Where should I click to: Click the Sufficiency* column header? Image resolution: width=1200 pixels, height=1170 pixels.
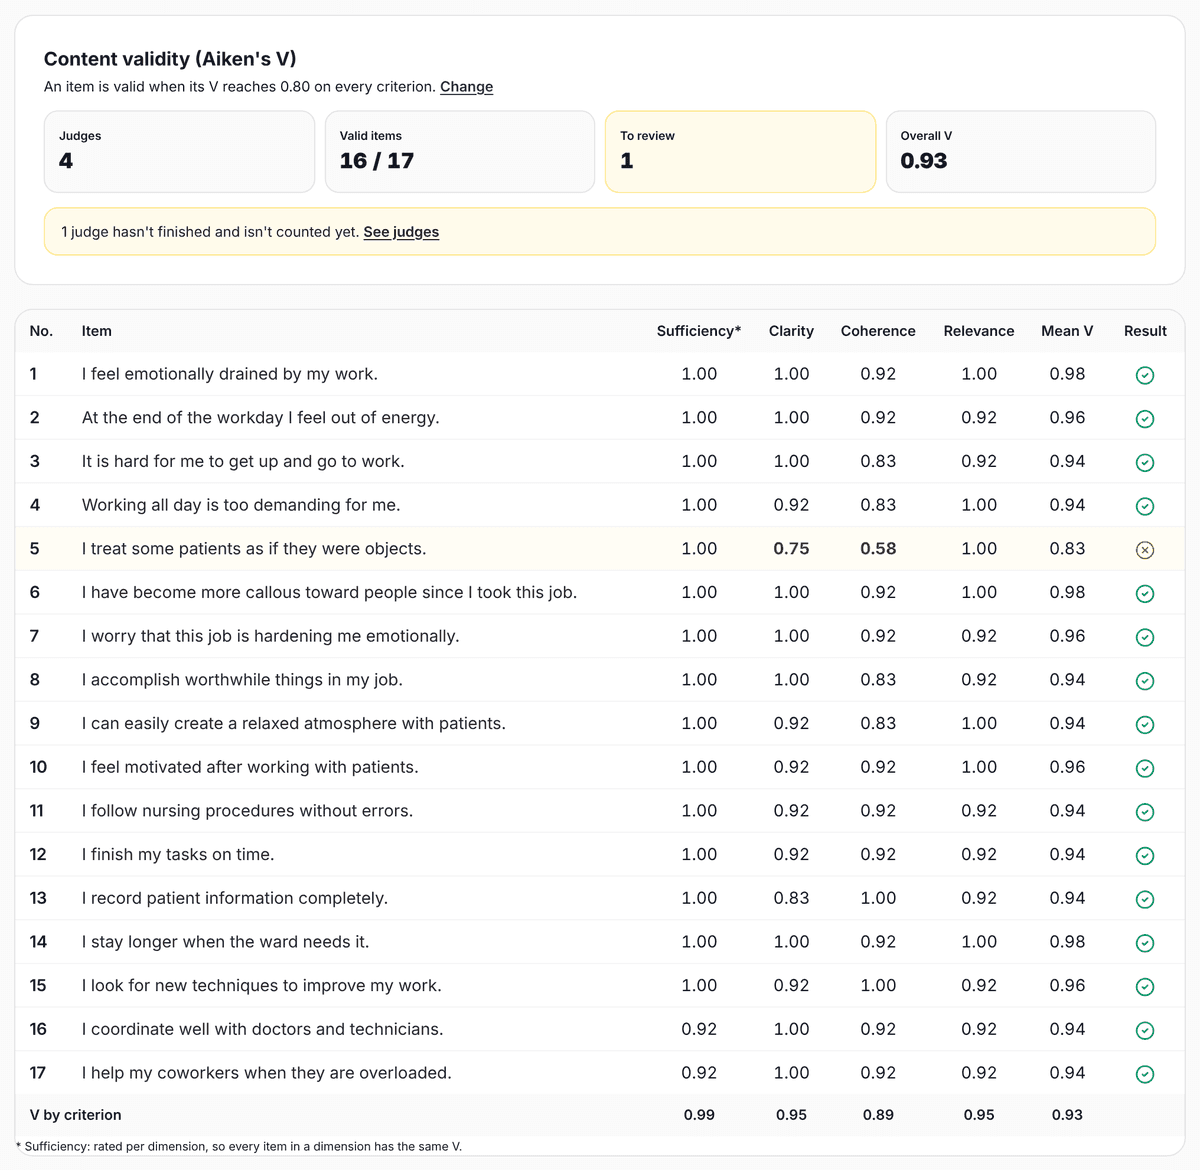[x=699, y=331]
